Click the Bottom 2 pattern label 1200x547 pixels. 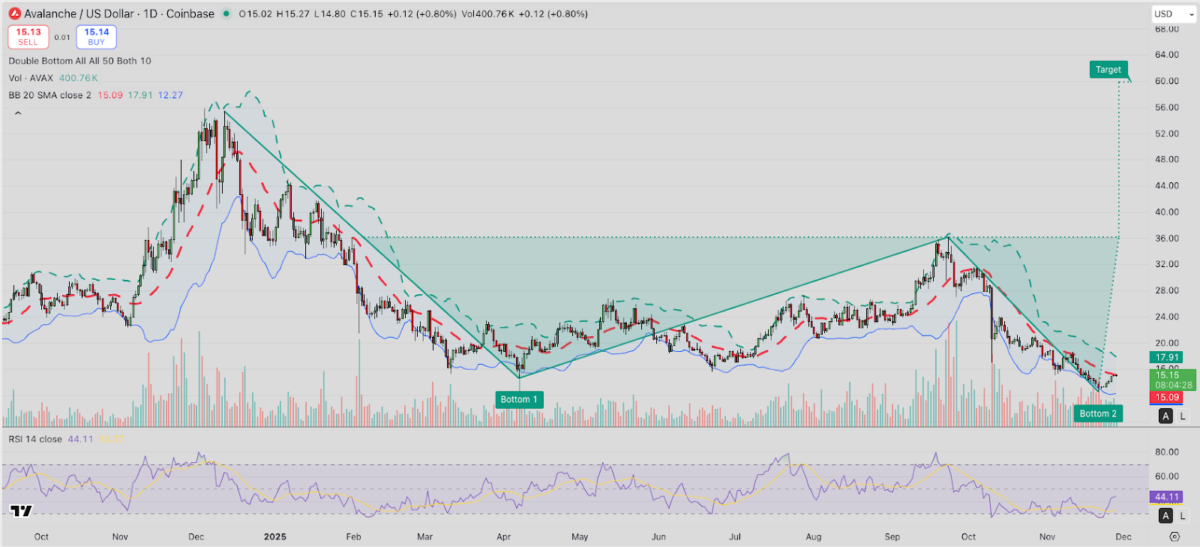click(1096, 413)
